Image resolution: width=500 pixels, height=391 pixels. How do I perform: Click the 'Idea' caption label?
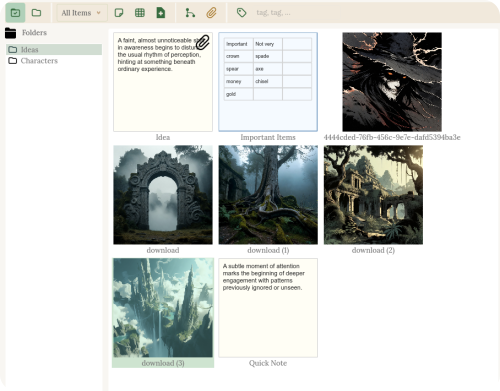tap(163, 137)
